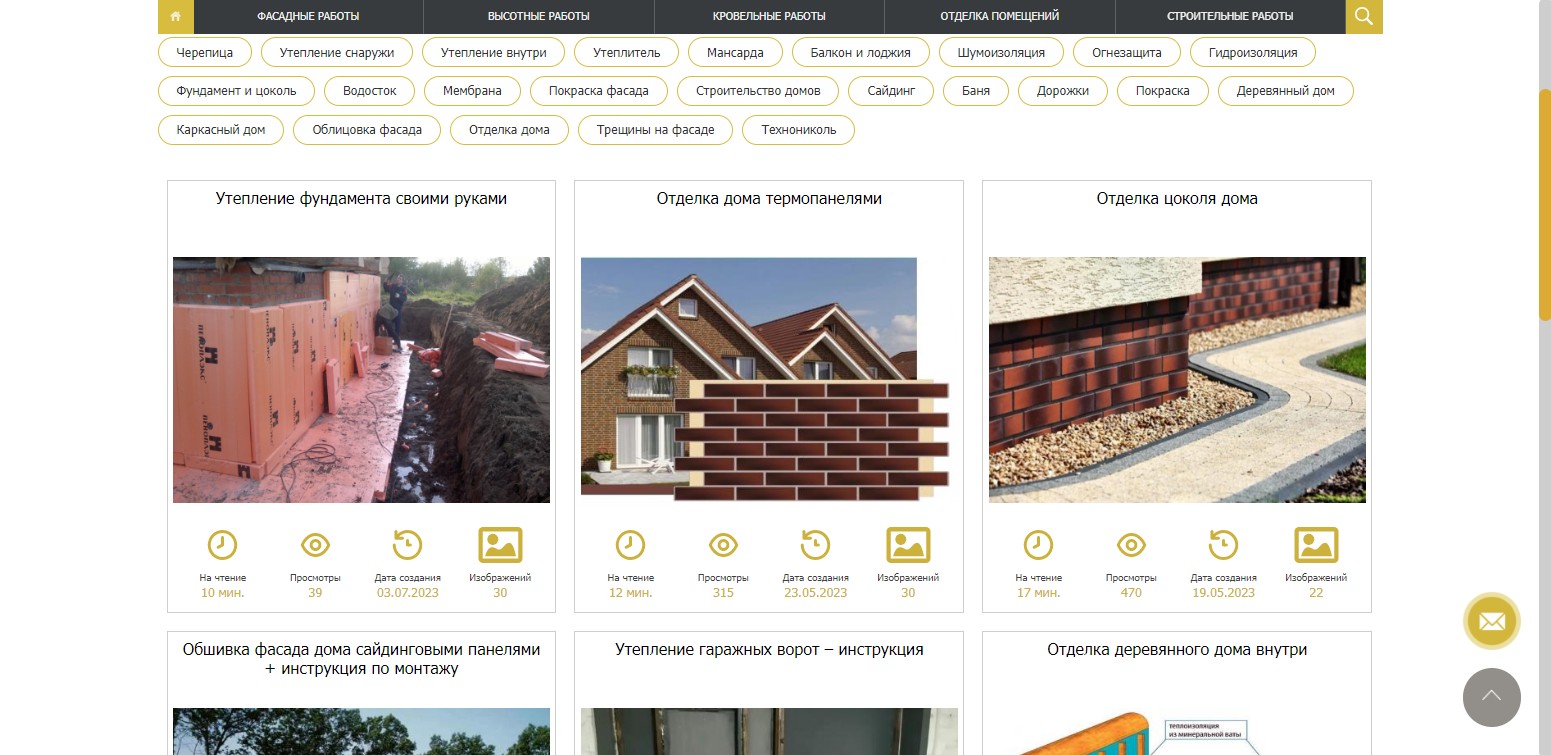The width and height of the screenshot is (1551, 755).
Task: Select the Деревянный дом tag
Action: pos(1286,91)
